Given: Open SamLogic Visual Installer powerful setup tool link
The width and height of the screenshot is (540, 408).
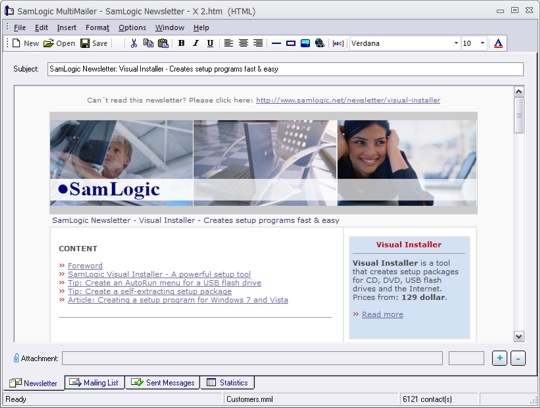Looking at the screenshot, I should [159, 274].
